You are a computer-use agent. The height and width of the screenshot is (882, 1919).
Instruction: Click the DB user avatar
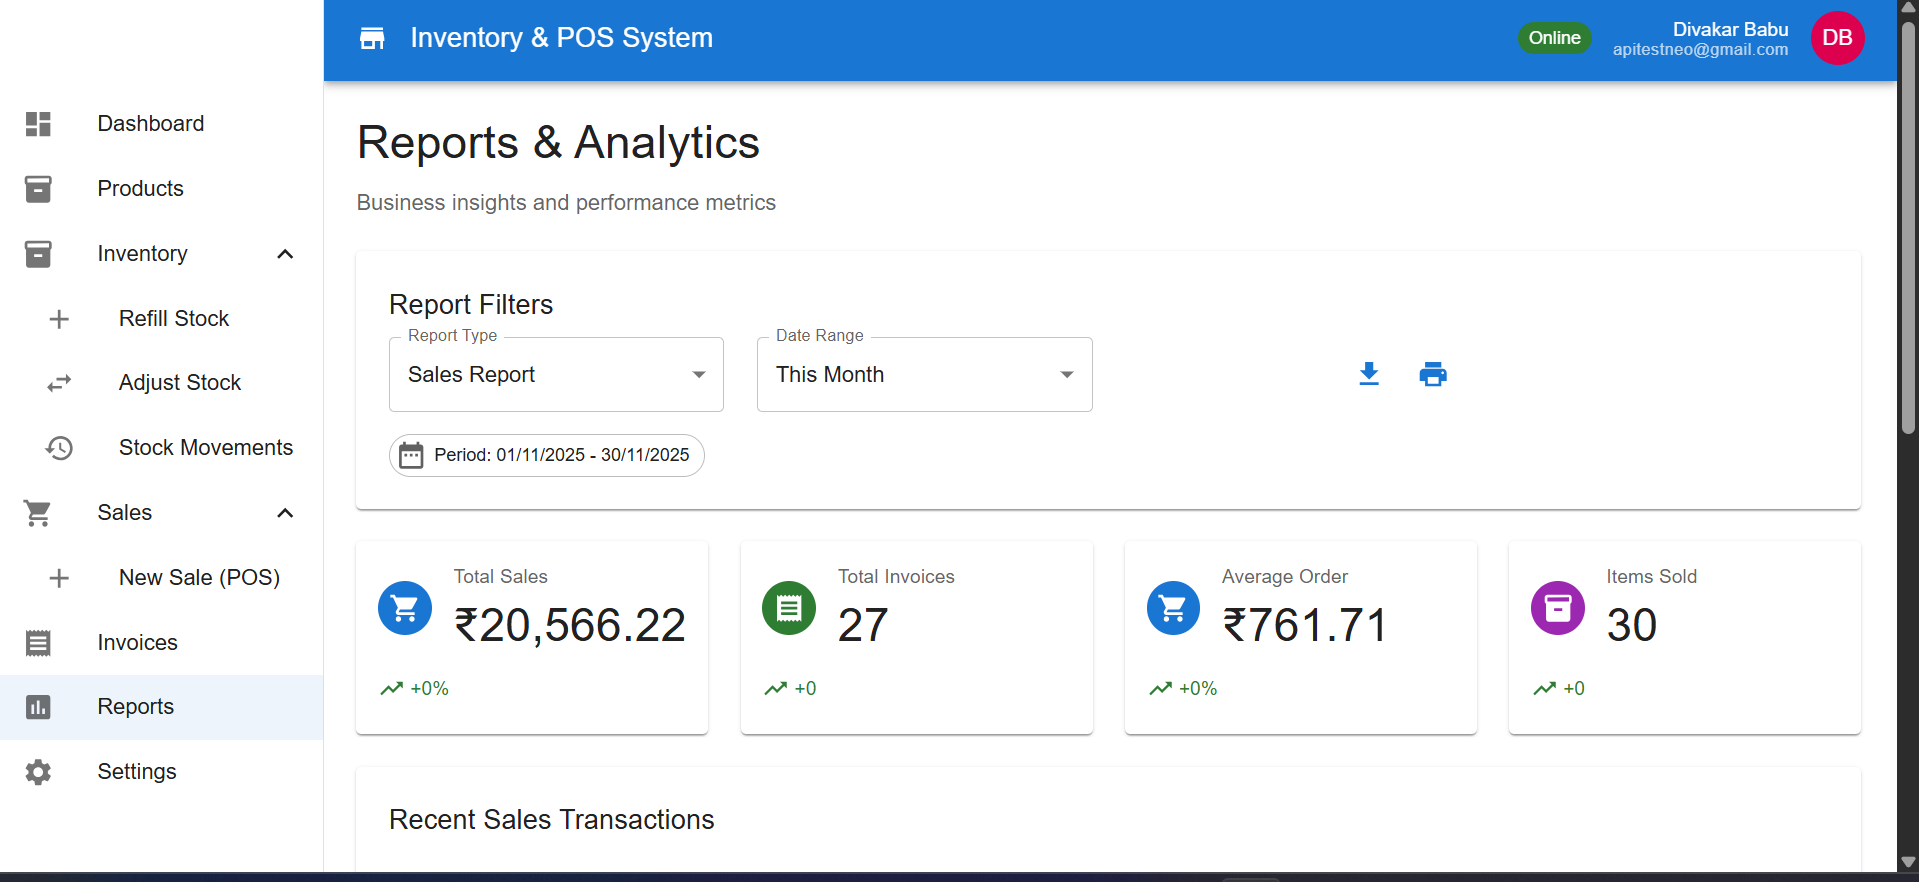(x=1837, y=38)
